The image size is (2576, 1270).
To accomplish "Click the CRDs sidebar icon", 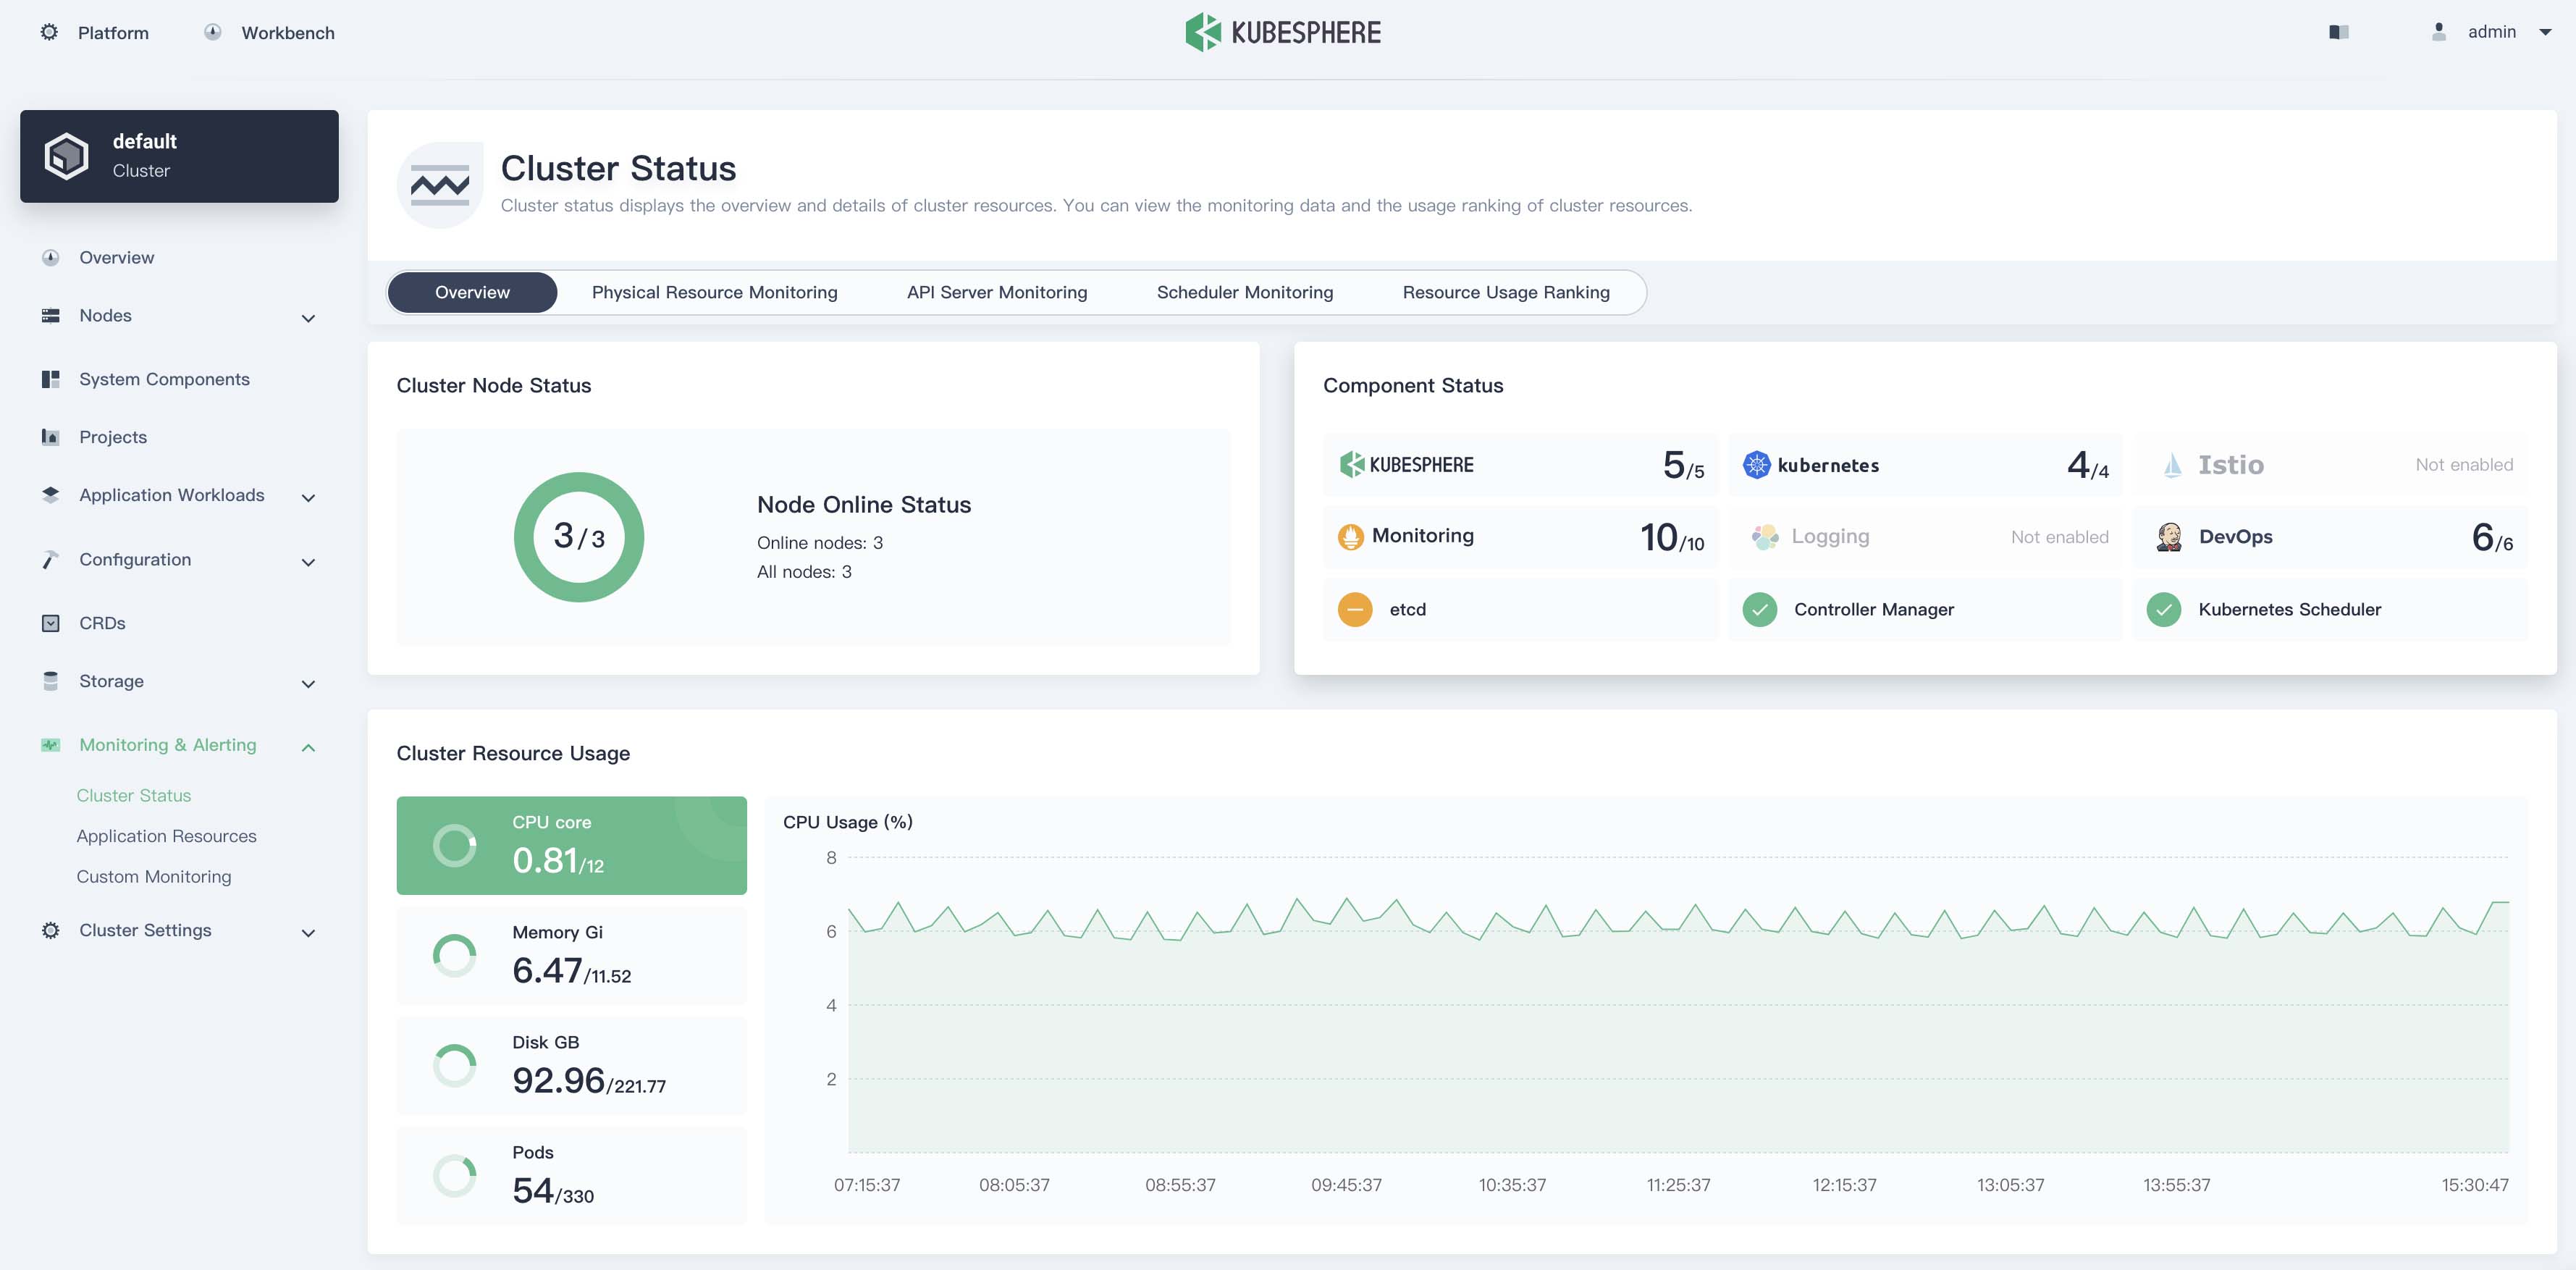I will point(51,623).
